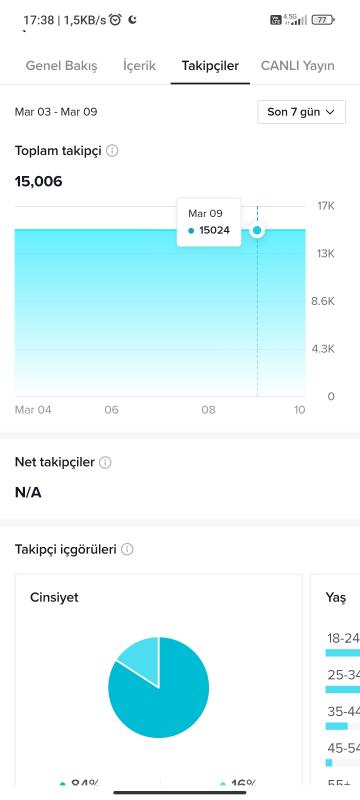The height and width of the screenshot is (800, 360).
Task: Open the Cinsiyet gender card
Action: coord(159,679)
